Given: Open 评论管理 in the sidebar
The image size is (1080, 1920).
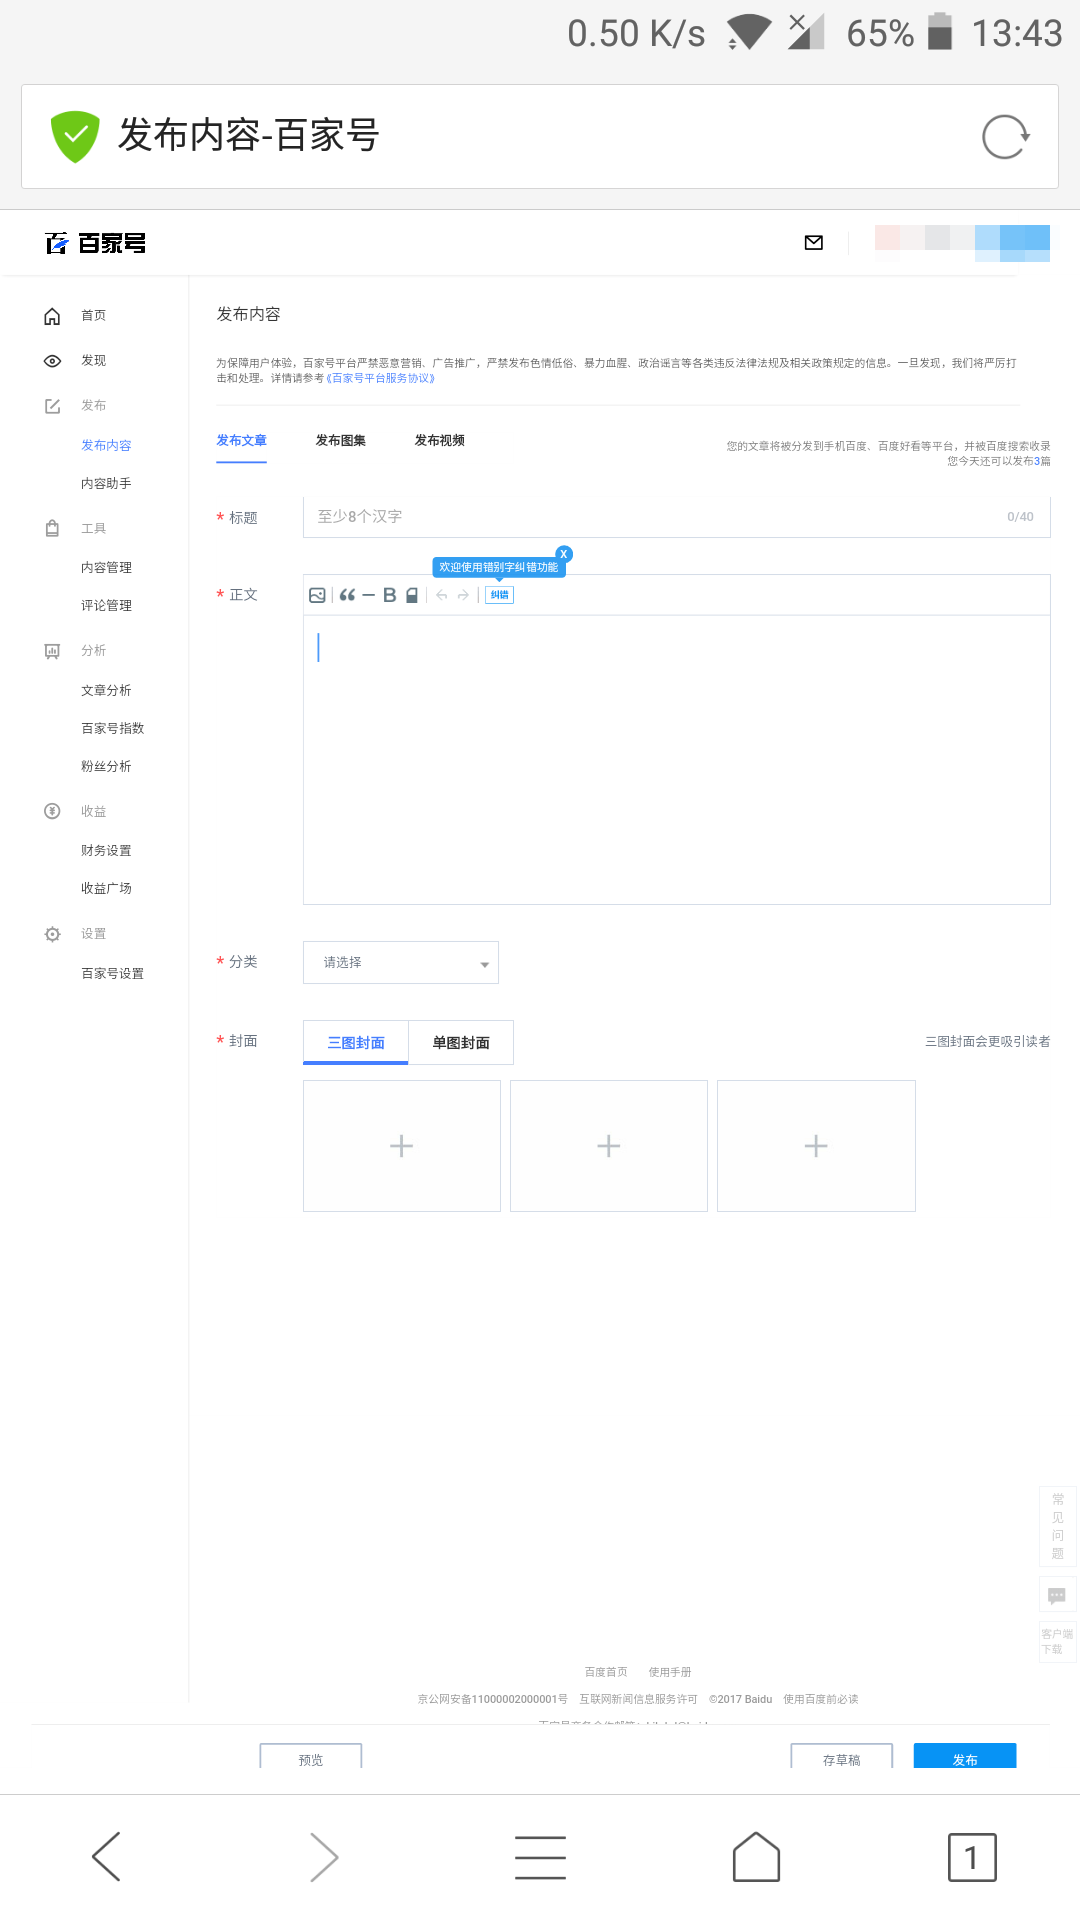Looking at the screenshot, I should (x=106, y=606).
